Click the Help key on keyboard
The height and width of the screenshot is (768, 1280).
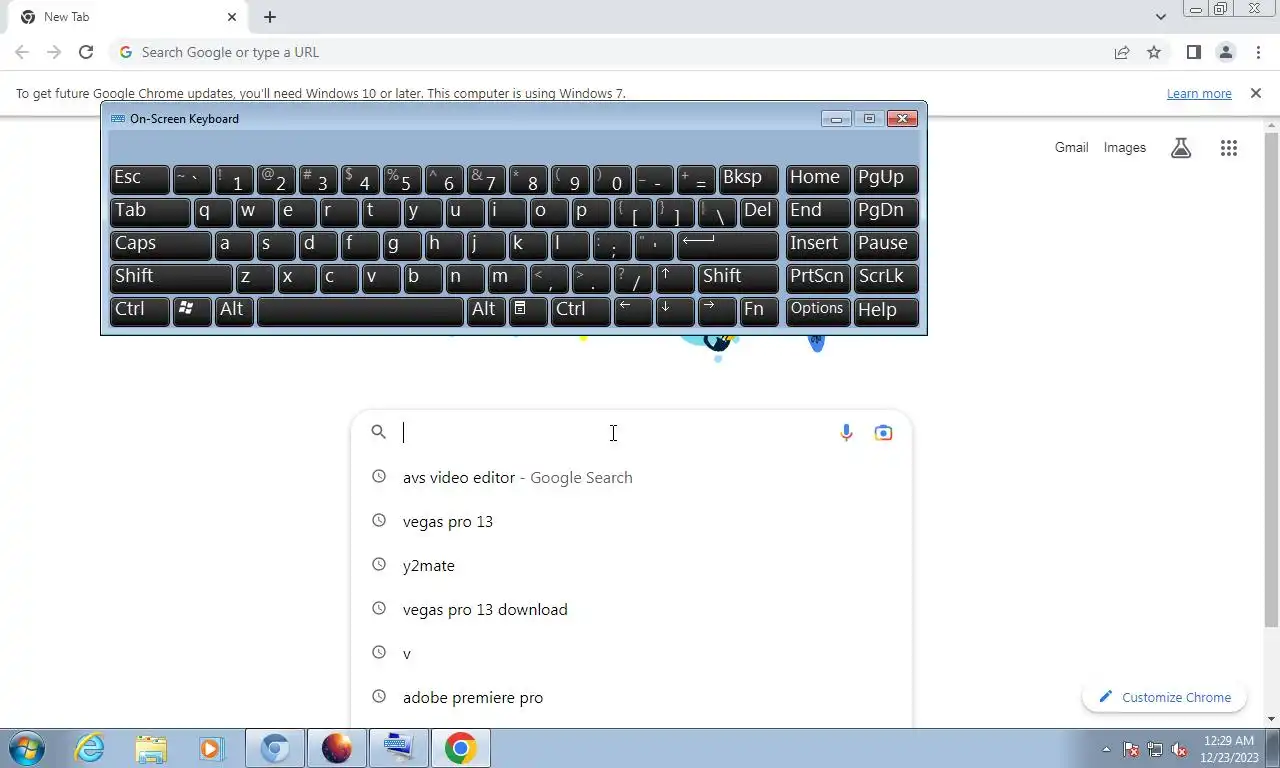pos(886,311)
